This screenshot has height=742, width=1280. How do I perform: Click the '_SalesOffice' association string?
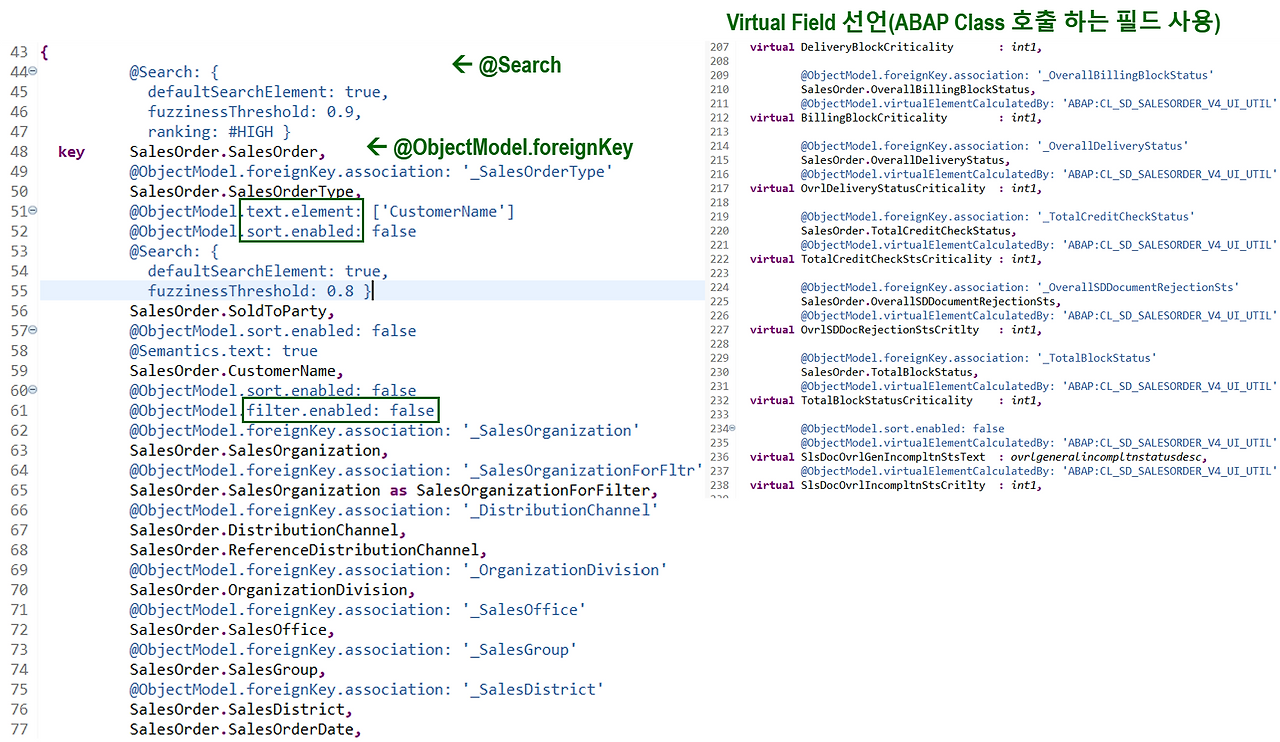(526, 610)
